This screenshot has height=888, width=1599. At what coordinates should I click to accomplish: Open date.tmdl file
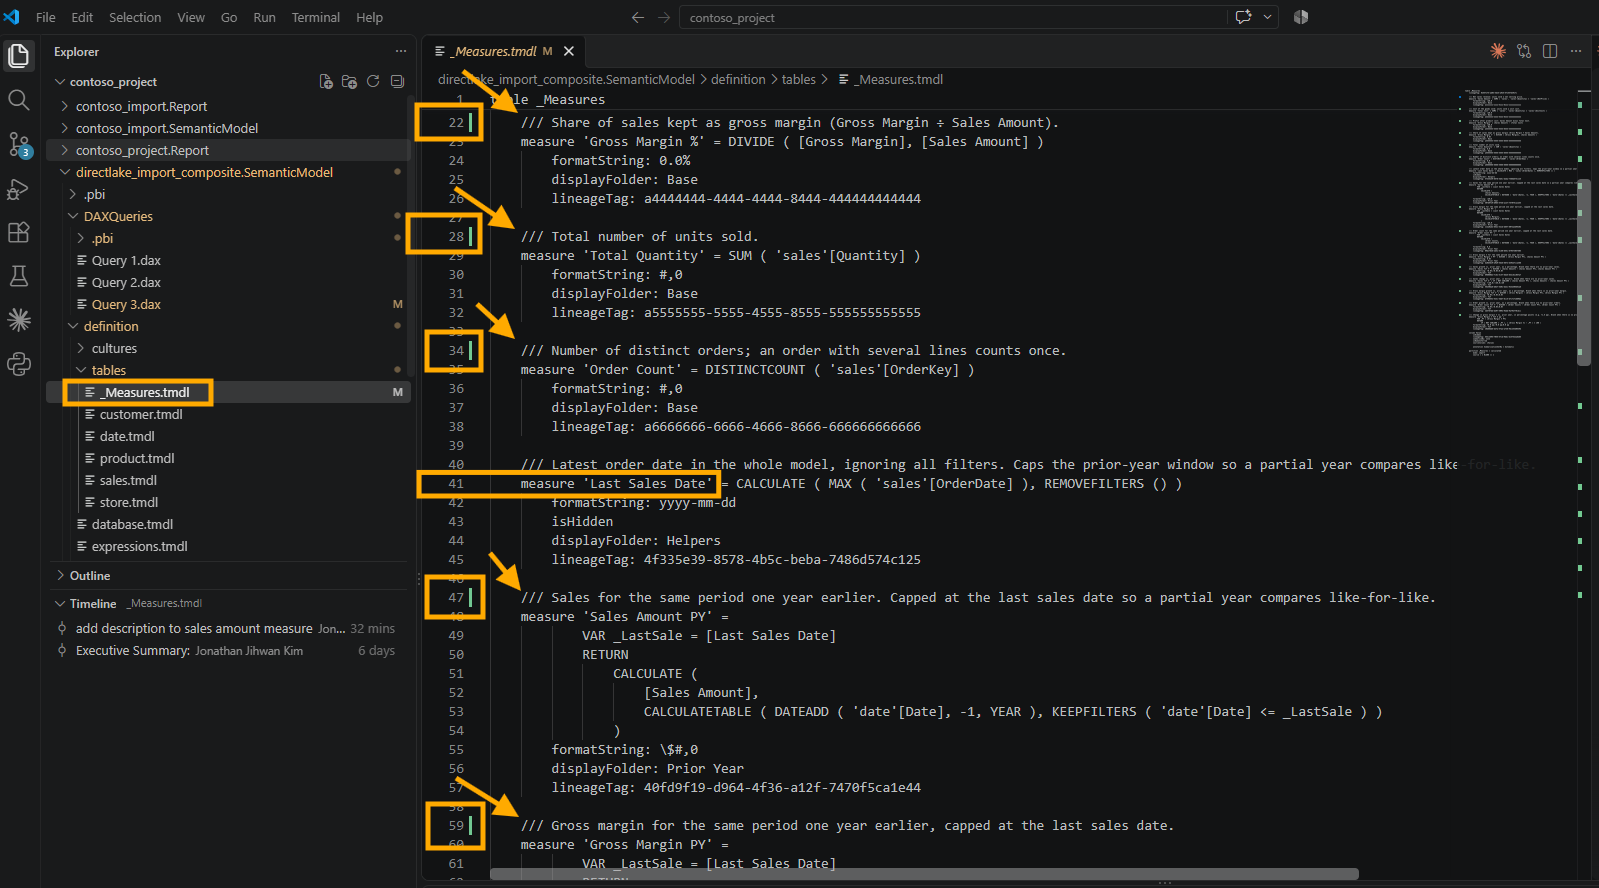[127, 436]
